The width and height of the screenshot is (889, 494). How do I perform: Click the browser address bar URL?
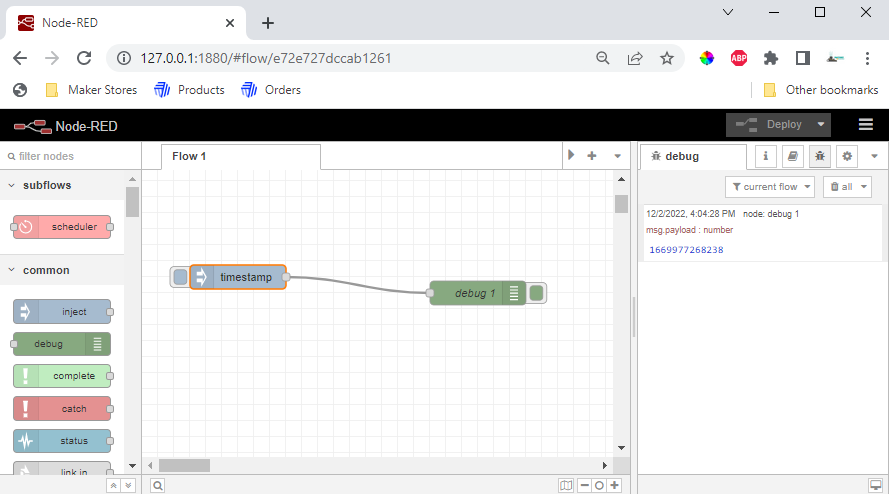pyautogui.click(x=266, y=58)
